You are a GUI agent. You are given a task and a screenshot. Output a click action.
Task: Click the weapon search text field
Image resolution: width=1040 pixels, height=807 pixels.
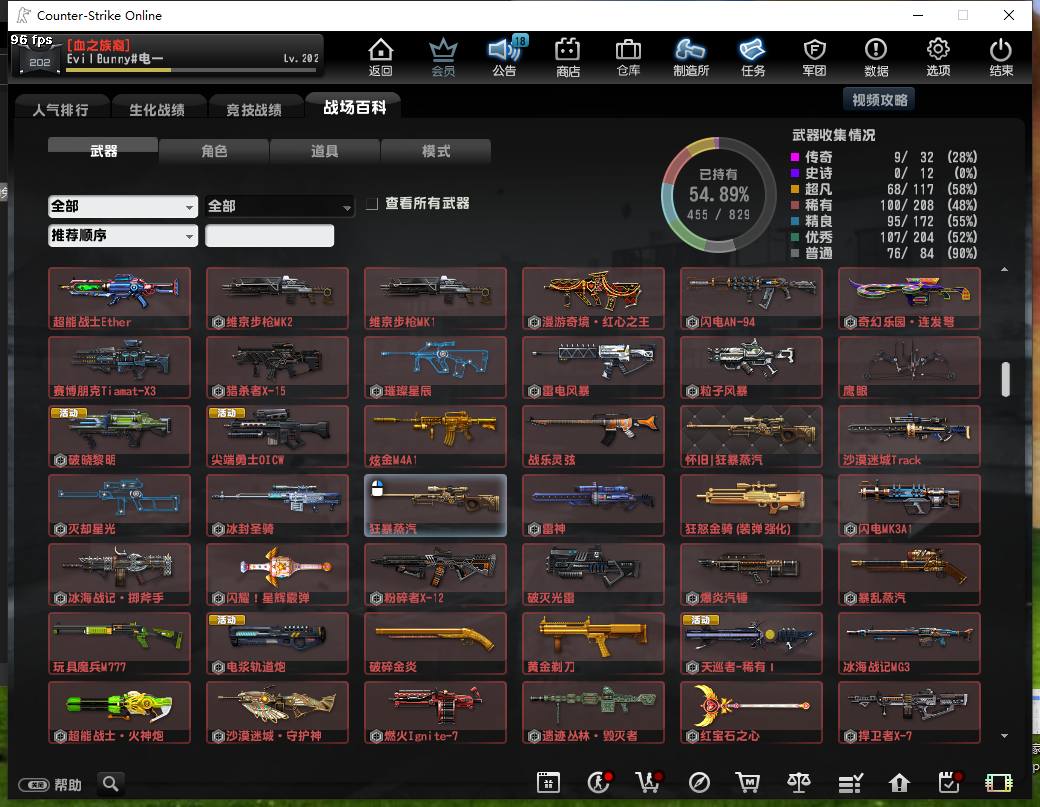pyautogui.click(x=269, y=235)
